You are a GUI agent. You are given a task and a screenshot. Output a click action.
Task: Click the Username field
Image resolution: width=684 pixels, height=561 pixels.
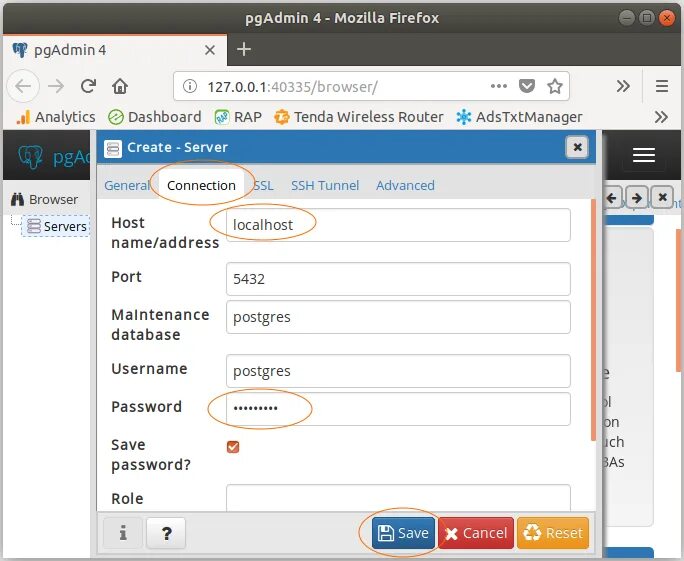pos(398,371)
